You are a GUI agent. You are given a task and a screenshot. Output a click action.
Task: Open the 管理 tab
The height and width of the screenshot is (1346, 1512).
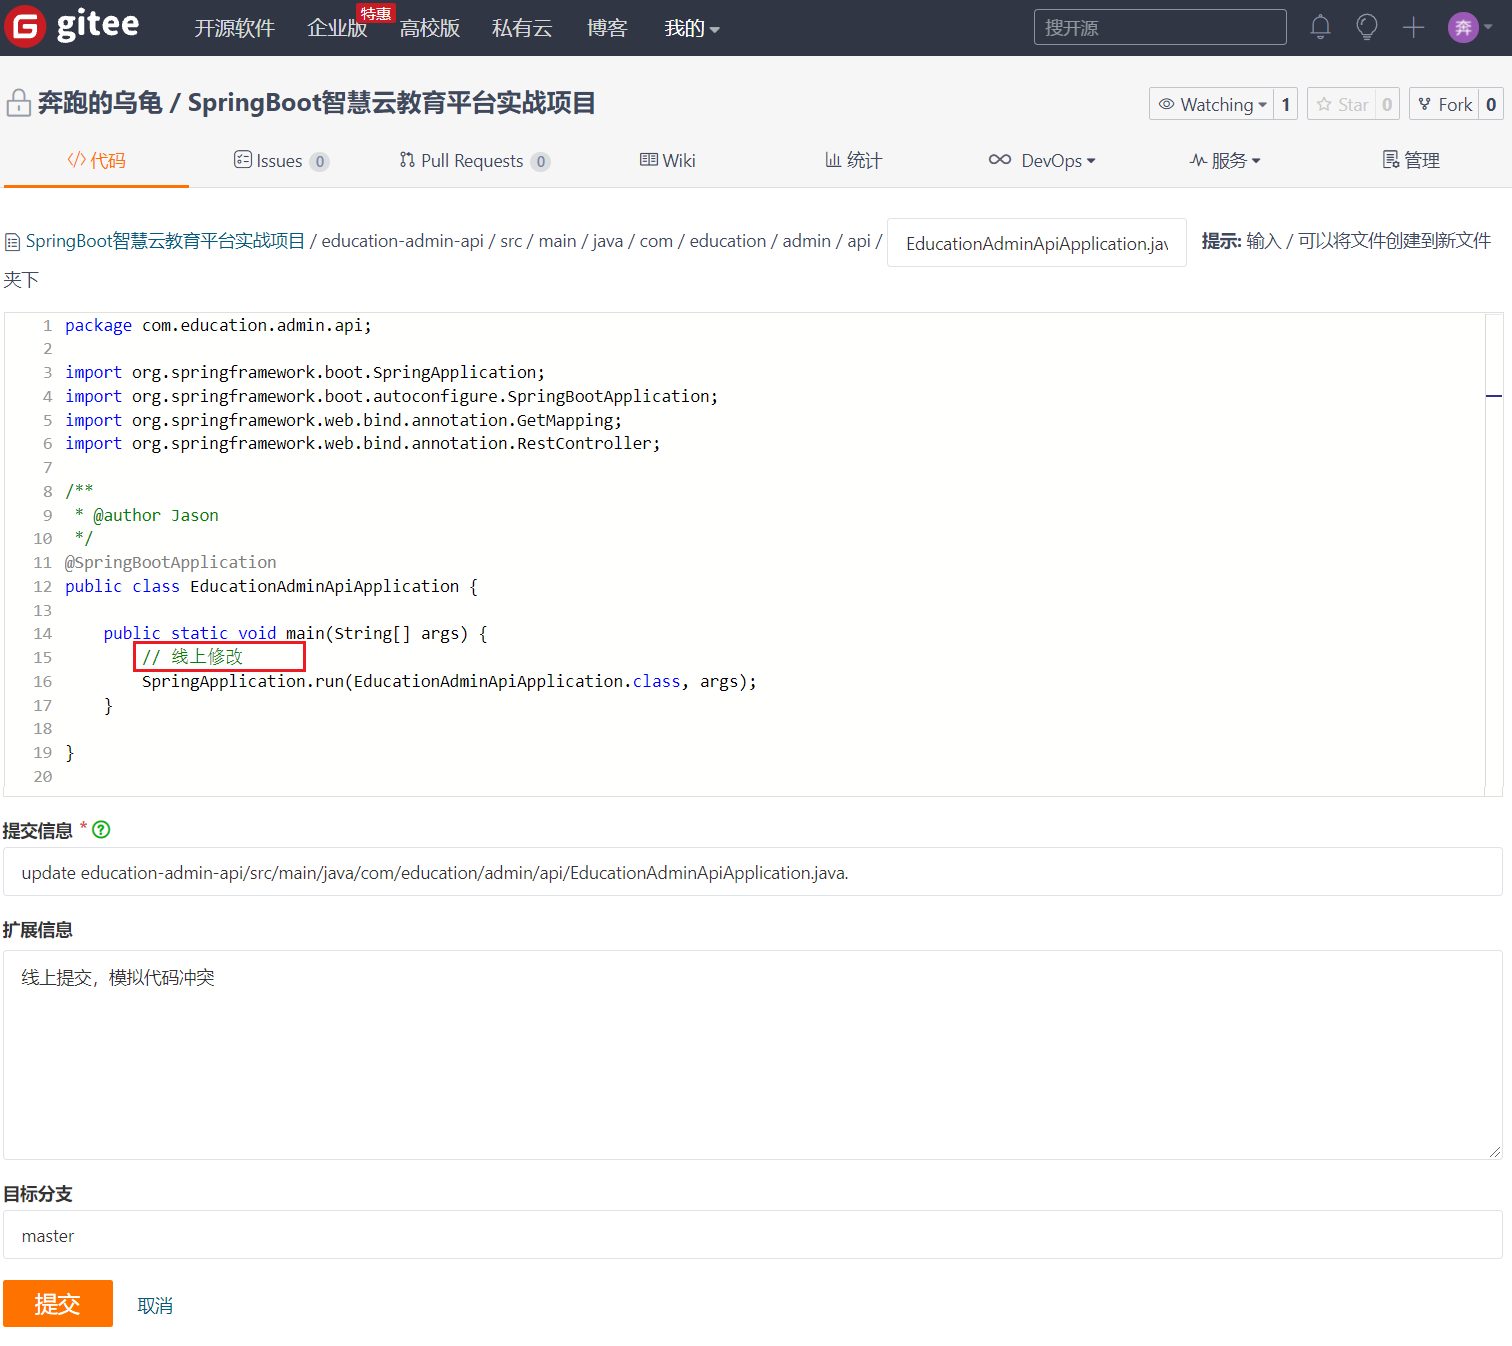(x=1411, y=160)
